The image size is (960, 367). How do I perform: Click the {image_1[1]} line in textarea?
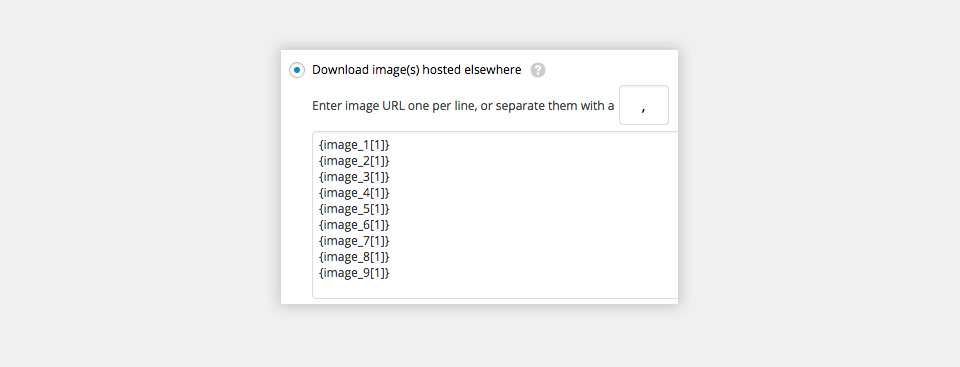(x=354, y=145)
